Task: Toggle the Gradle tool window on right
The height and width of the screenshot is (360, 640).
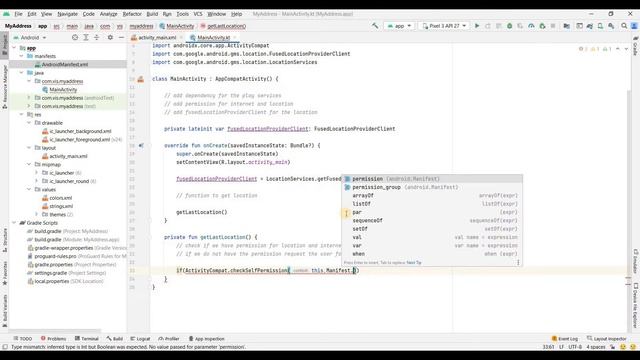Action: pos(636,46)
